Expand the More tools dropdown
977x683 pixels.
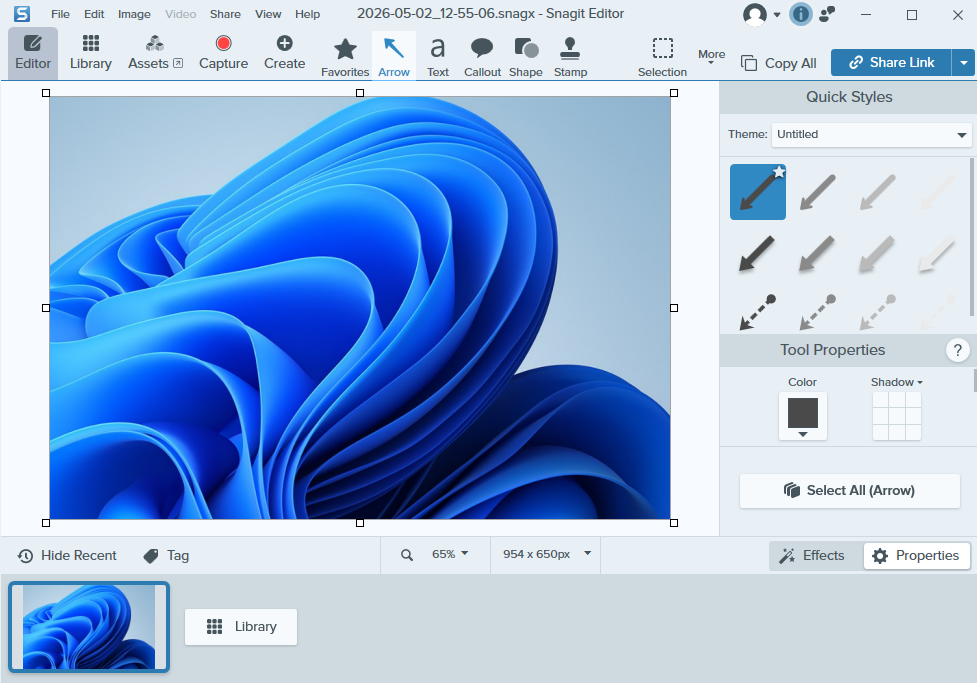711,56
